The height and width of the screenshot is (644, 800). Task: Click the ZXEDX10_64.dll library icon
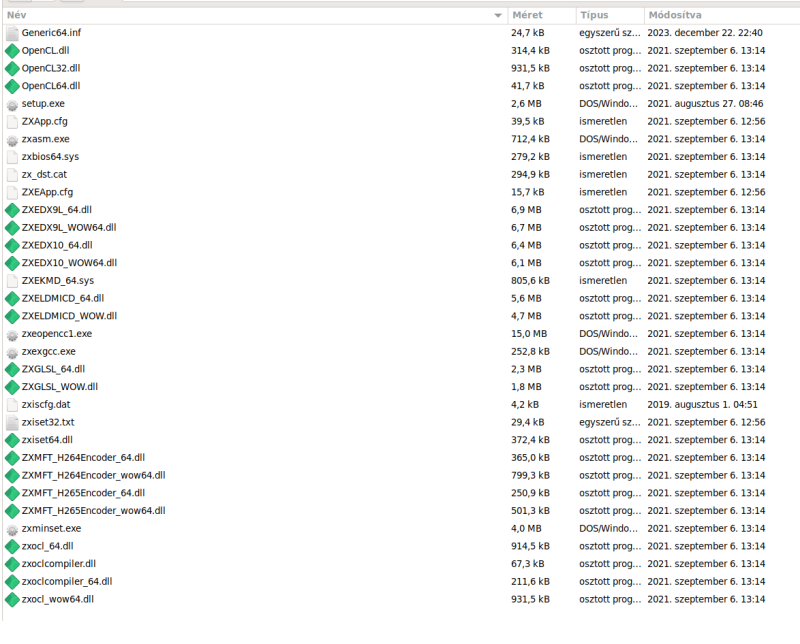click(x=12, y=245)
